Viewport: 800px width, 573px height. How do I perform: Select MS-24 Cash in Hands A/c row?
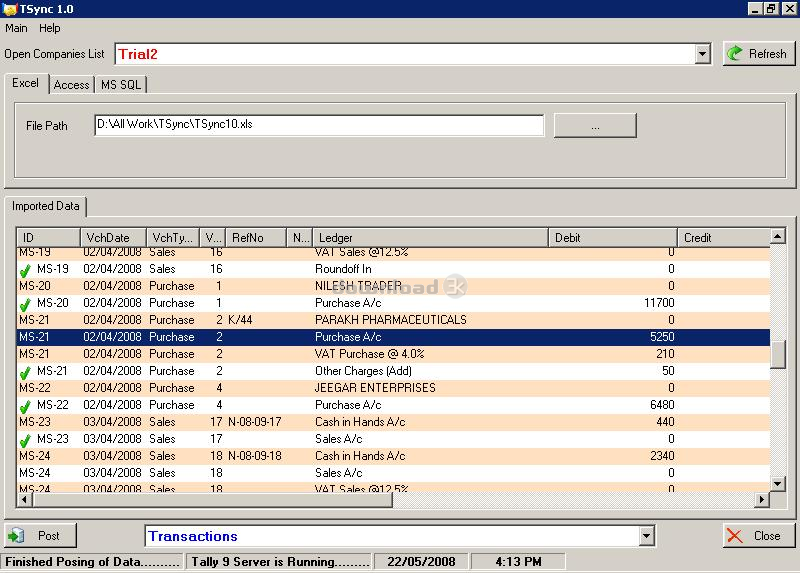[393, 456]
